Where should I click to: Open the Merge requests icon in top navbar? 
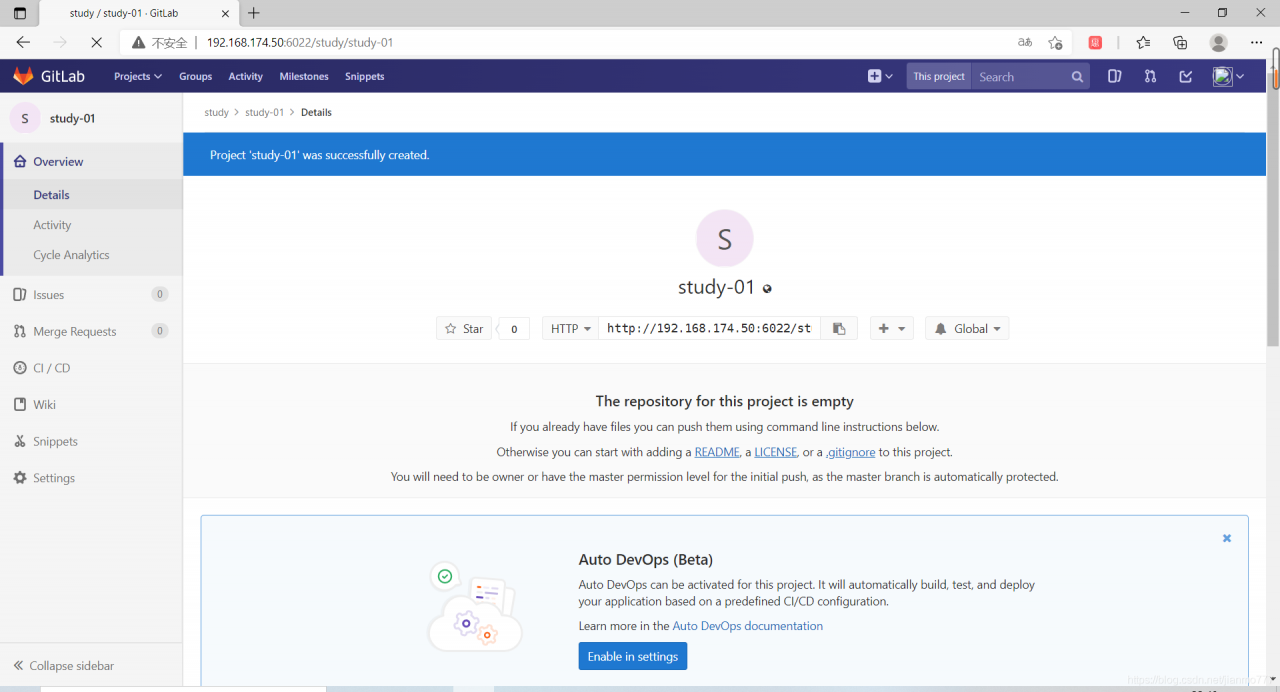1150,76
